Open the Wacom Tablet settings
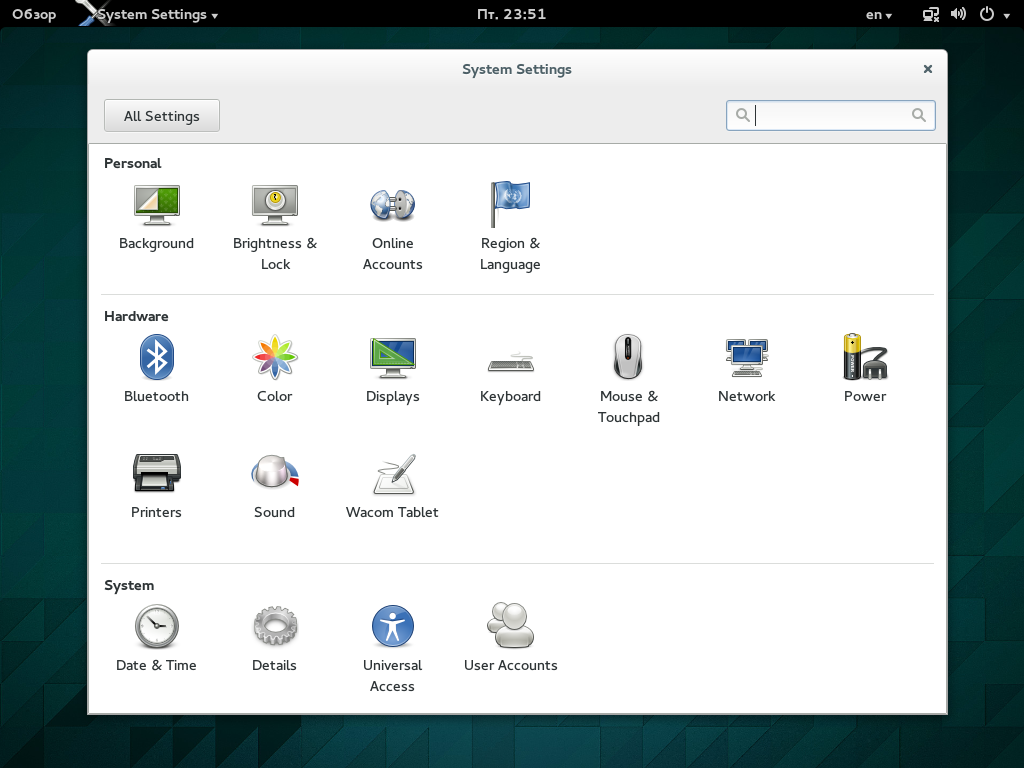The height and width of the screenshot is (768, 1024). pos(392,487)
